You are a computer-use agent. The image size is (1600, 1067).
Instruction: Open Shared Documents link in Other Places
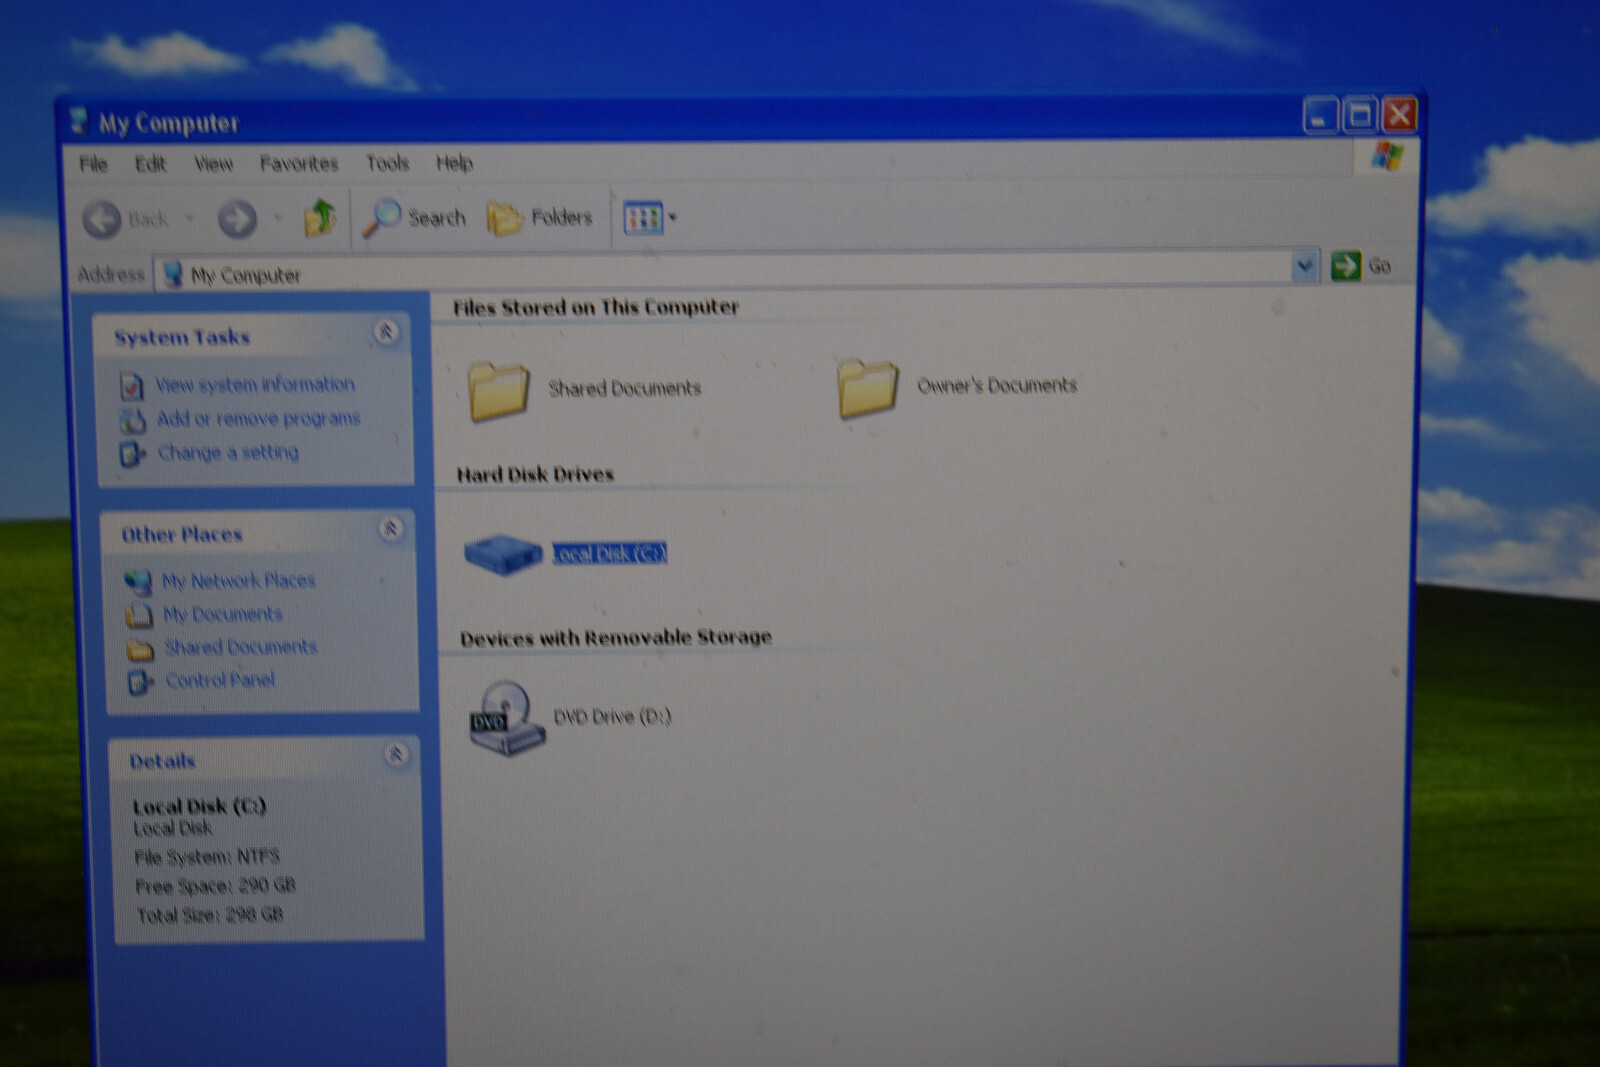click(x=241, y=647)
